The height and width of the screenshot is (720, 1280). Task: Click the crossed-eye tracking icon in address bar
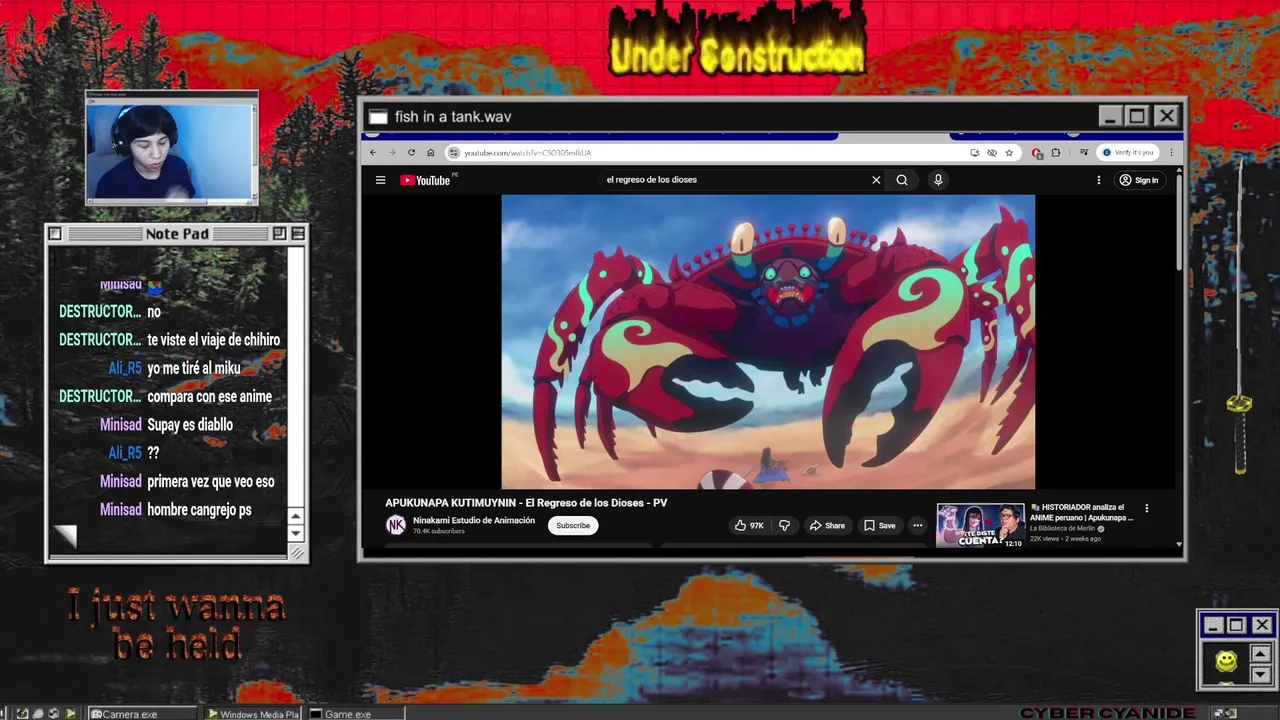[992, 153]
